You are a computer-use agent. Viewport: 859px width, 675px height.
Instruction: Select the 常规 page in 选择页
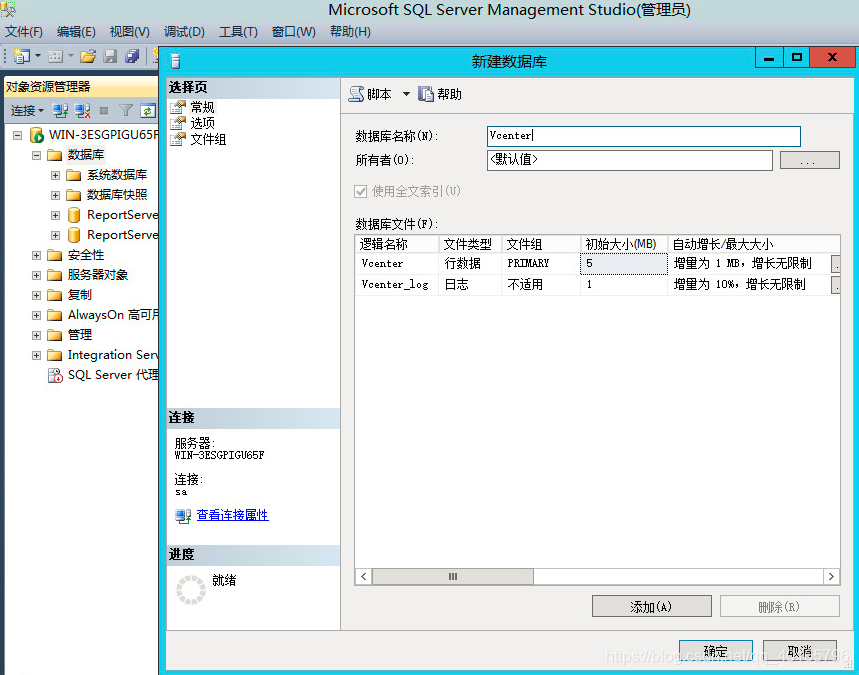202,107
